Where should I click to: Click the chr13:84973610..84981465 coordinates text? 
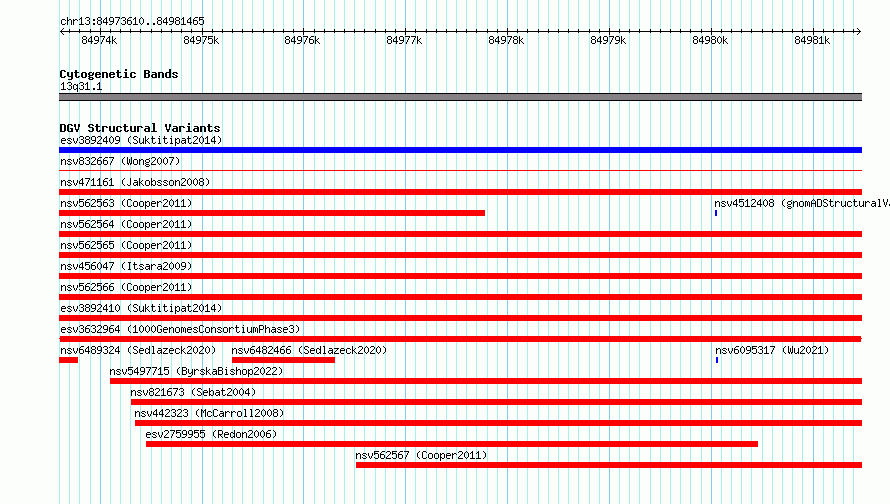tap(132, 21)
